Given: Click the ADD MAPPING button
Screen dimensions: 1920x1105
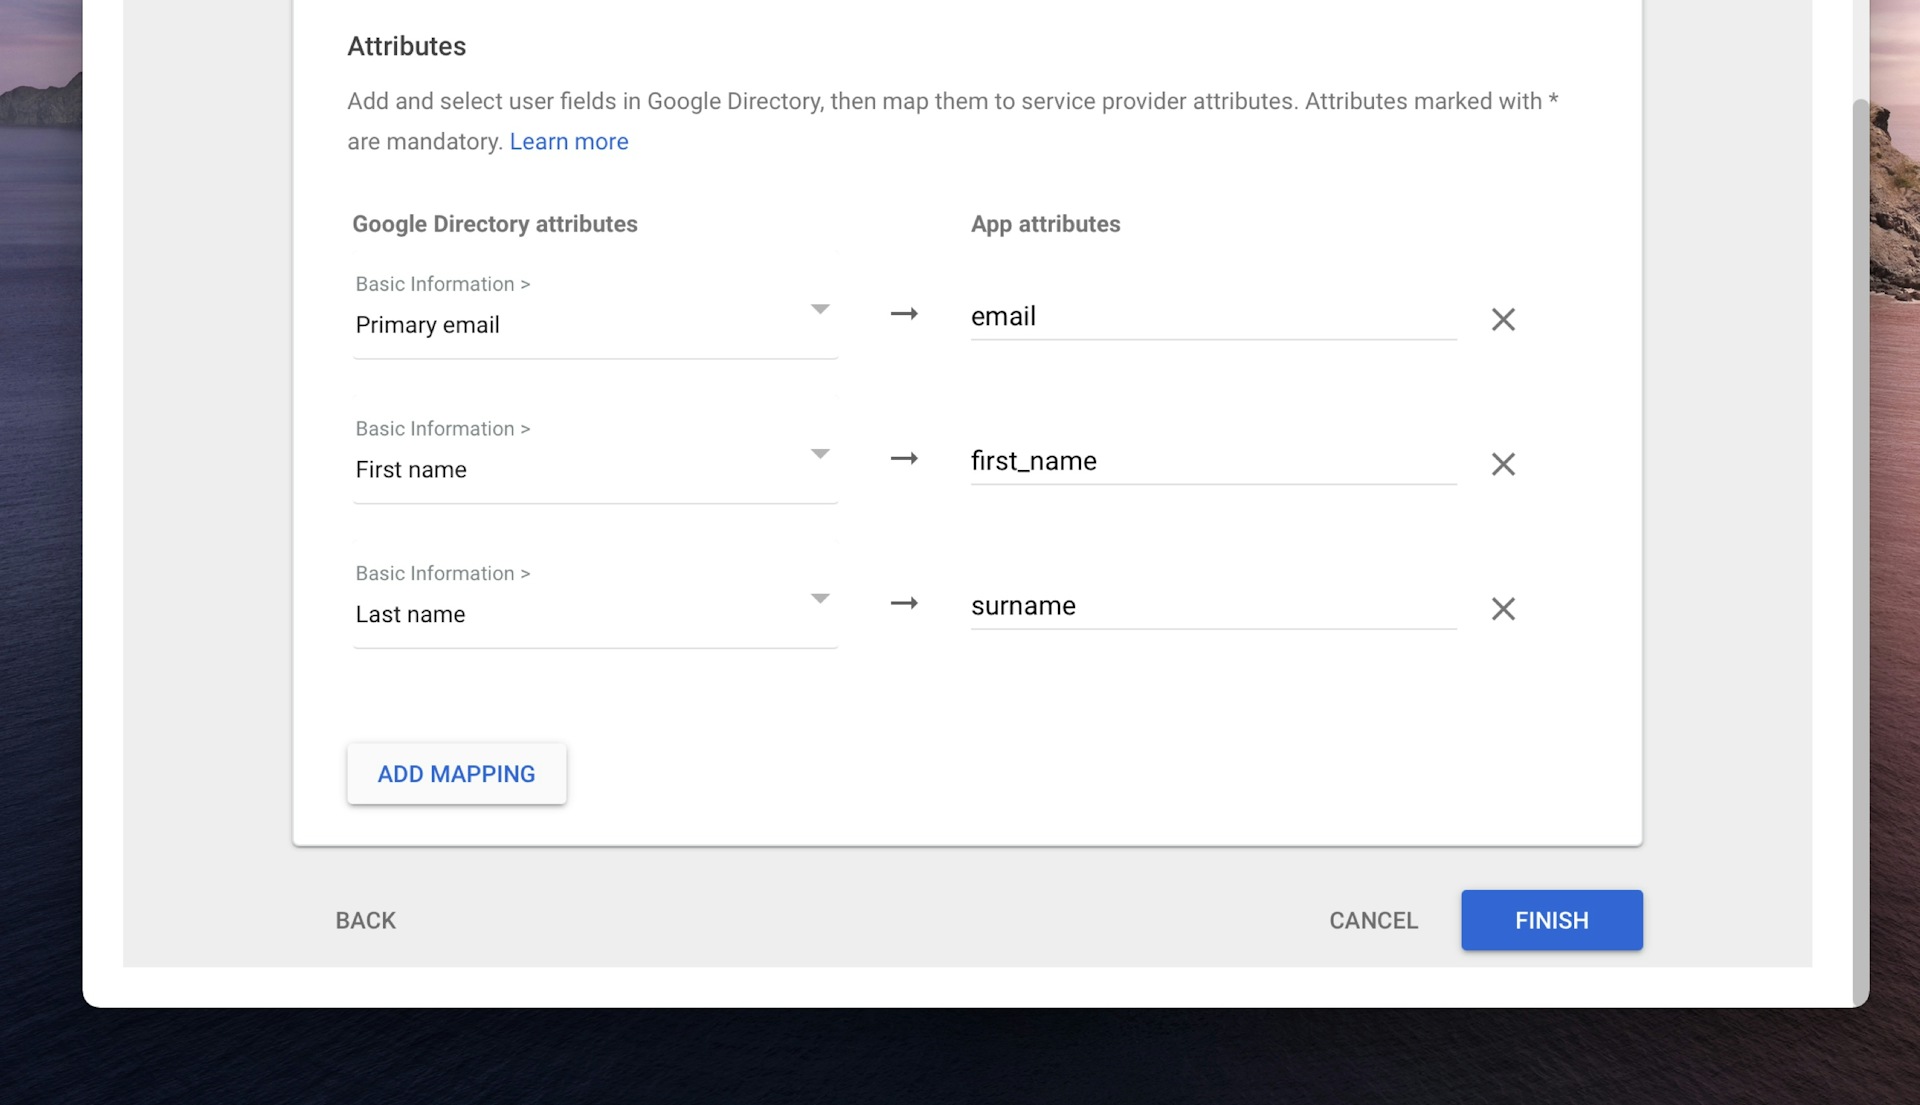Looking at the screenshot, I should click(x=456, y=774).
